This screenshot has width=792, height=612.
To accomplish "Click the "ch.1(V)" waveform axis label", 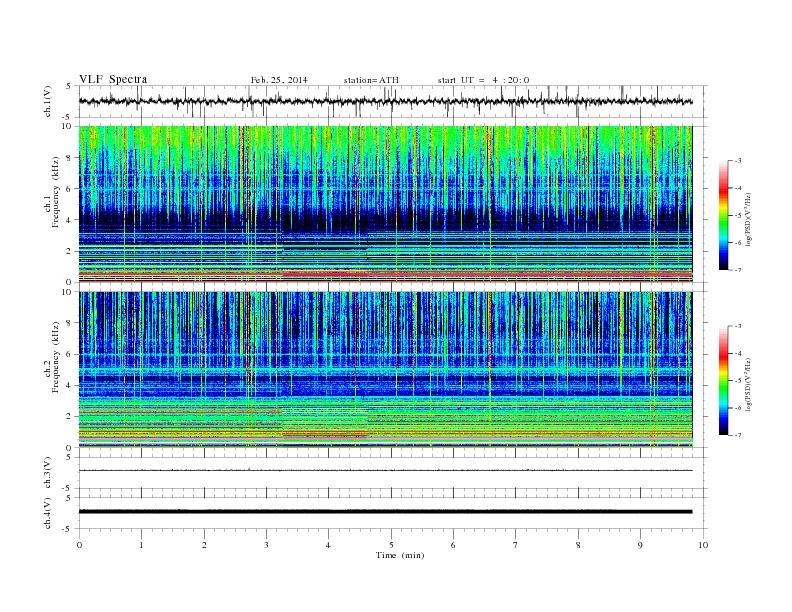I will [x=48, y=101].
